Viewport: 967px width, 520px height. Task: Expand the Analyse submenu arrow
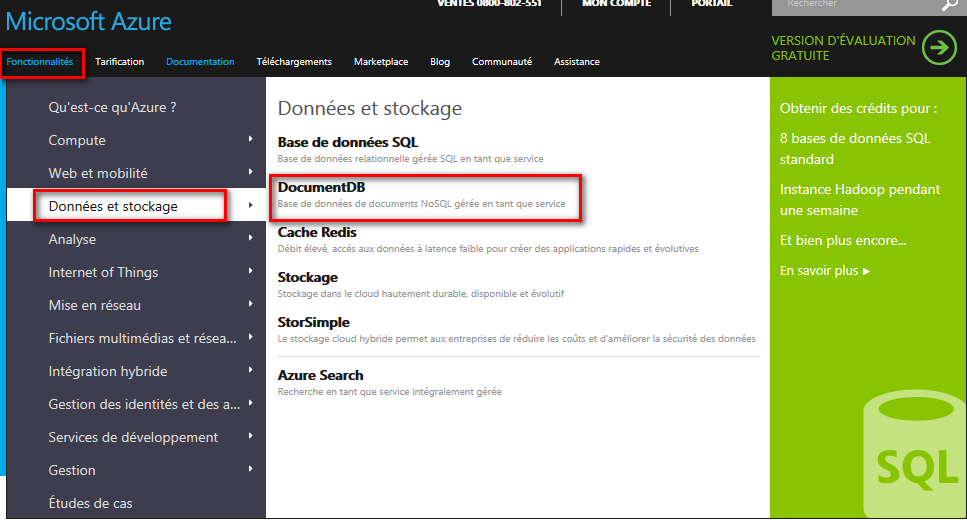click(x=250, y=237)
